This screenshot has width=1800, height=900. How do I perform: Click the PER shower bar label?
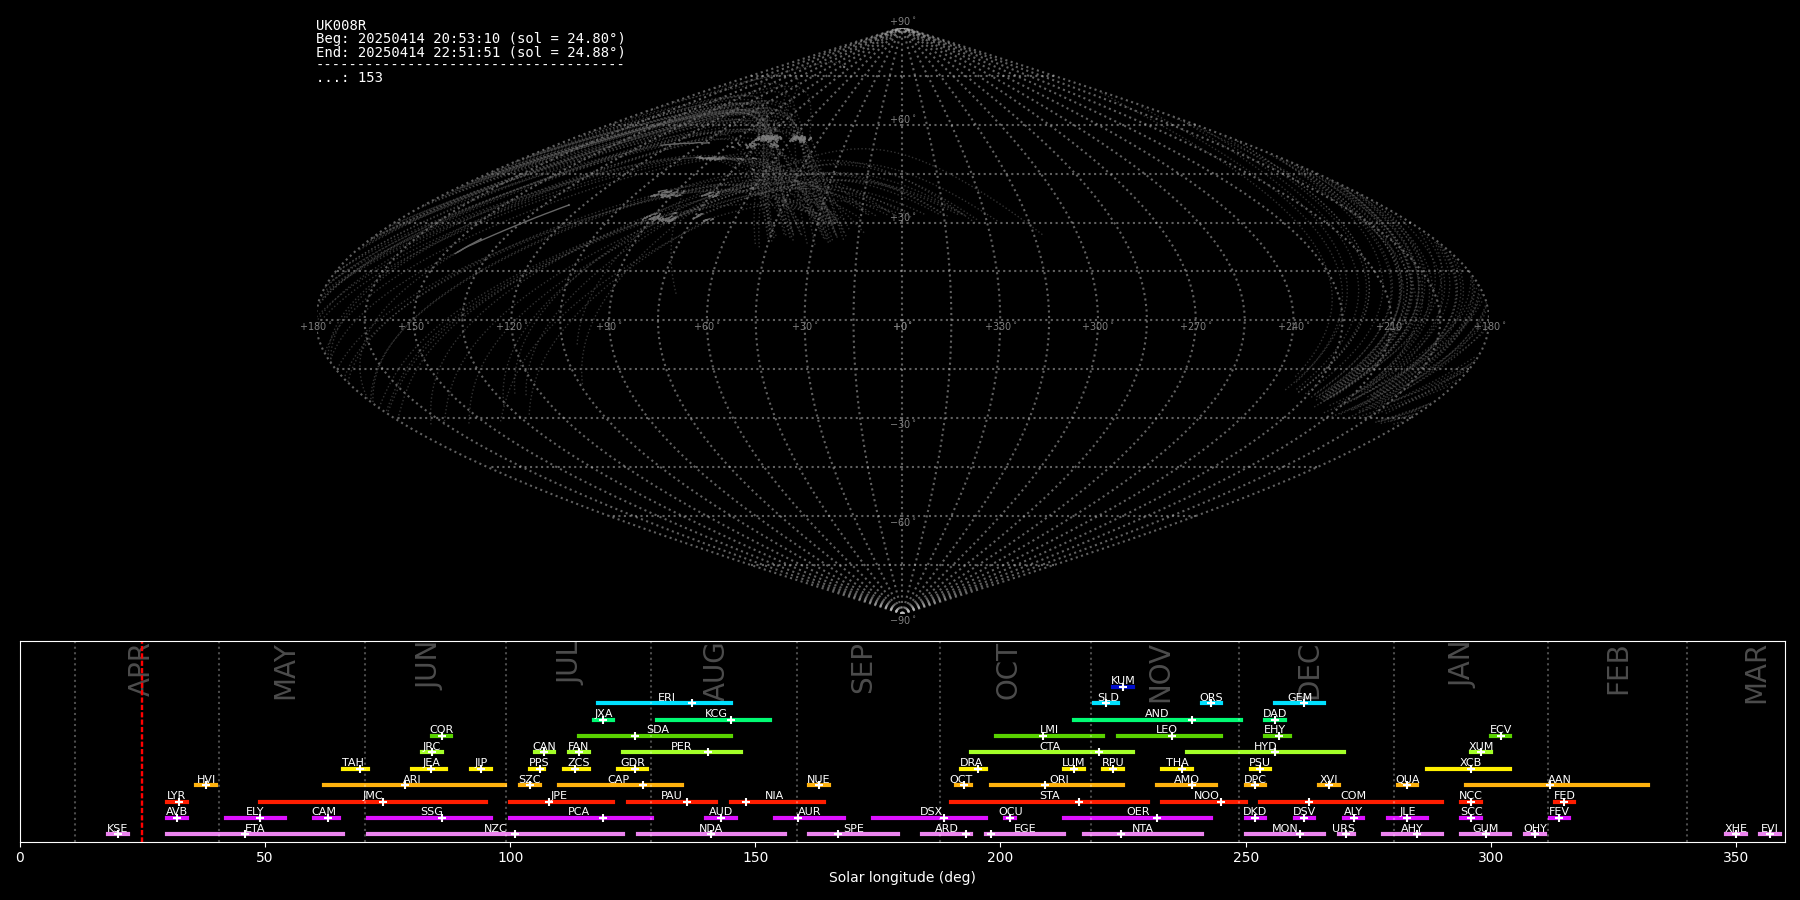point(681,747)
